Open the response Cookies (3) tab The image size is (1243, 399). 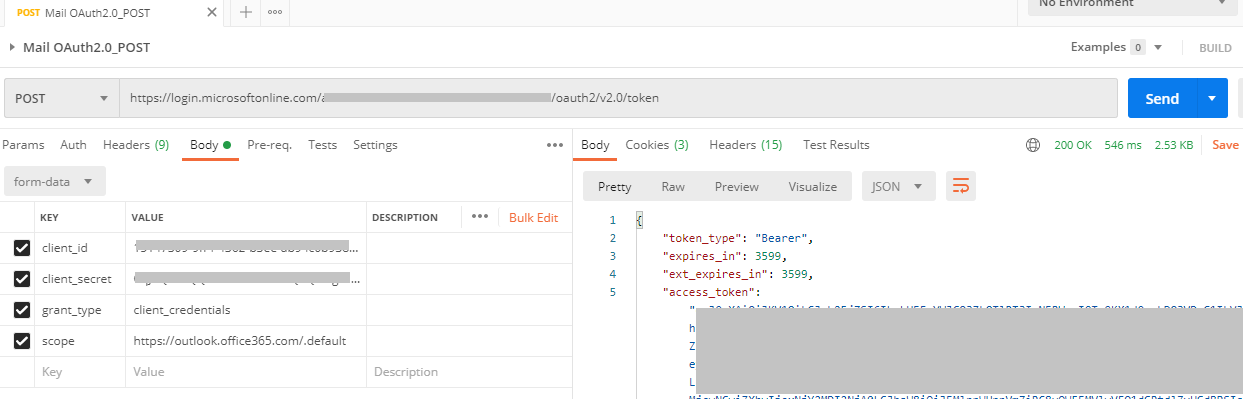pos(657,145)
